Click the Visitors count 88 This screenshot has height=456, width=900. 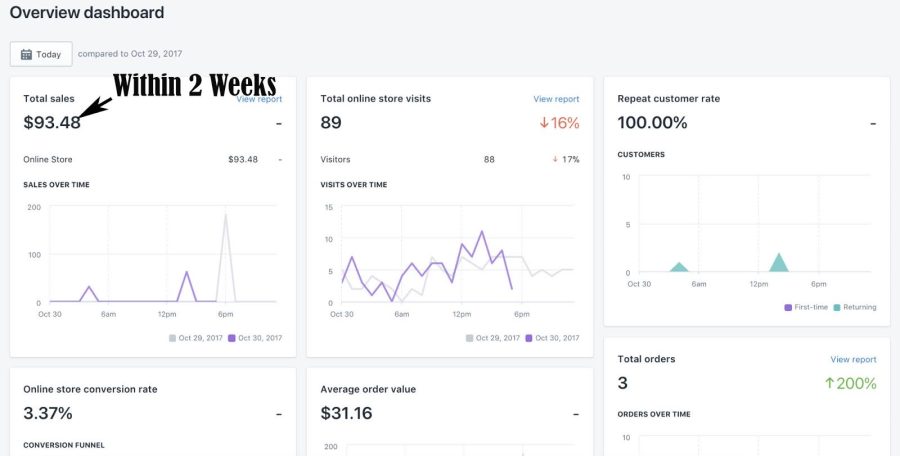pyautogui.click(x=489, y=159)
